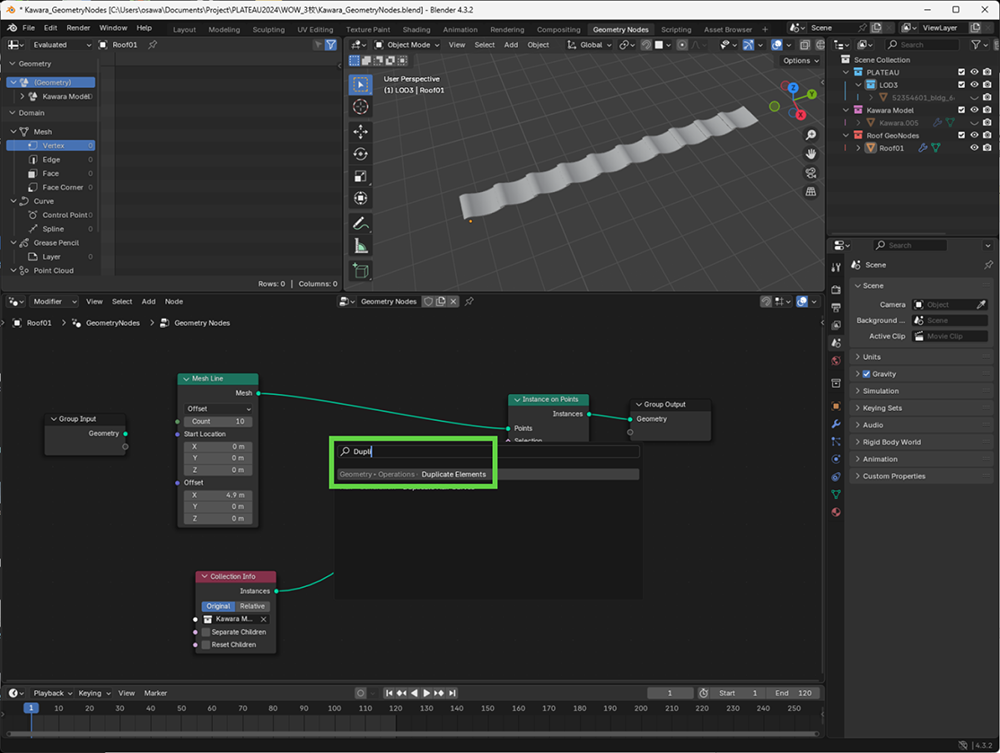Duplicate the Geometry Nodes datablock with copy icon
The width and height of the screenshot is (1000, 753).
(x=441, y=302)
